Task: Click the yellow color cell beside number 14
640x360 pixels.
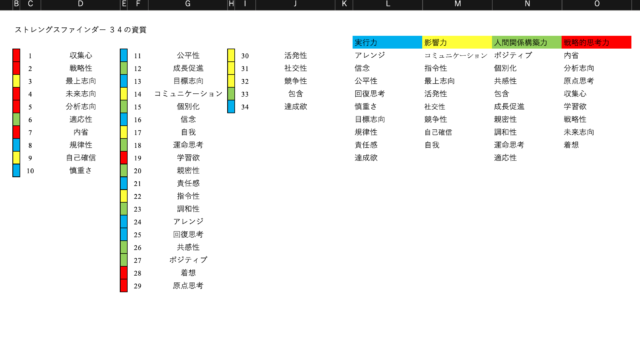Action: point(124,94)
